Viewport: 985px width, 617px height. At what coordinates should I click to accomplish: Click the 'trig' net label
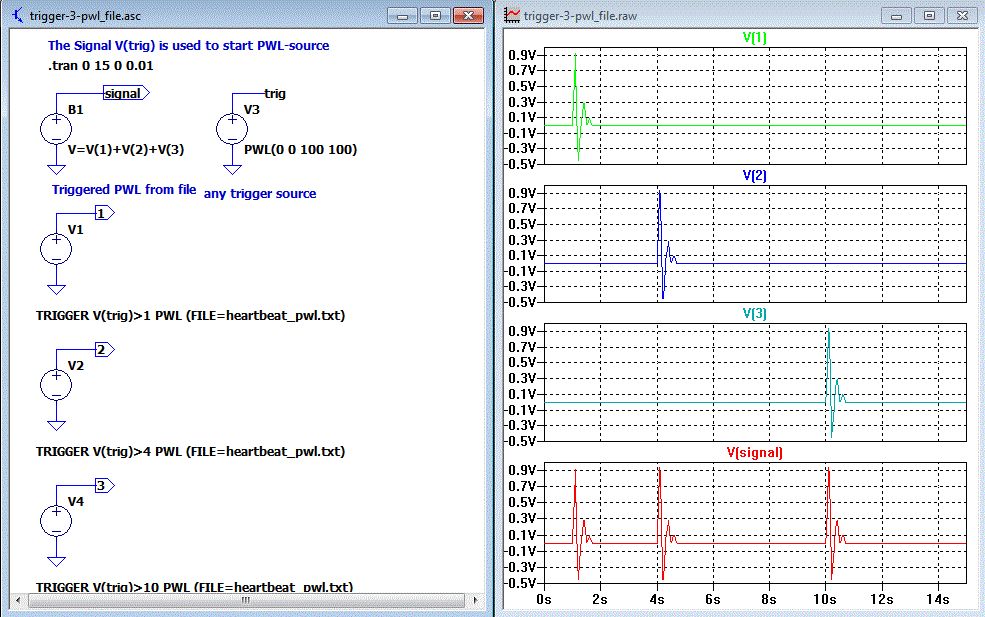pos(274,93)
